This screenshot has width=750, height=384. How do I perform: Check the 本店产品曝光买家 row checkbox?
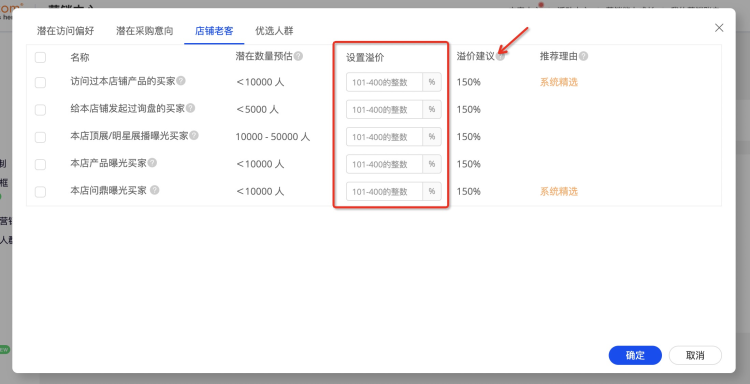coord(40,165)
